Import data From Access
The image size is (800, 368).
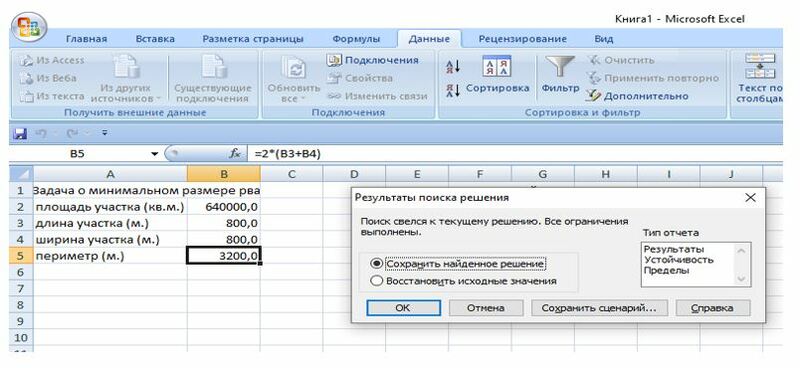point(52,60)
